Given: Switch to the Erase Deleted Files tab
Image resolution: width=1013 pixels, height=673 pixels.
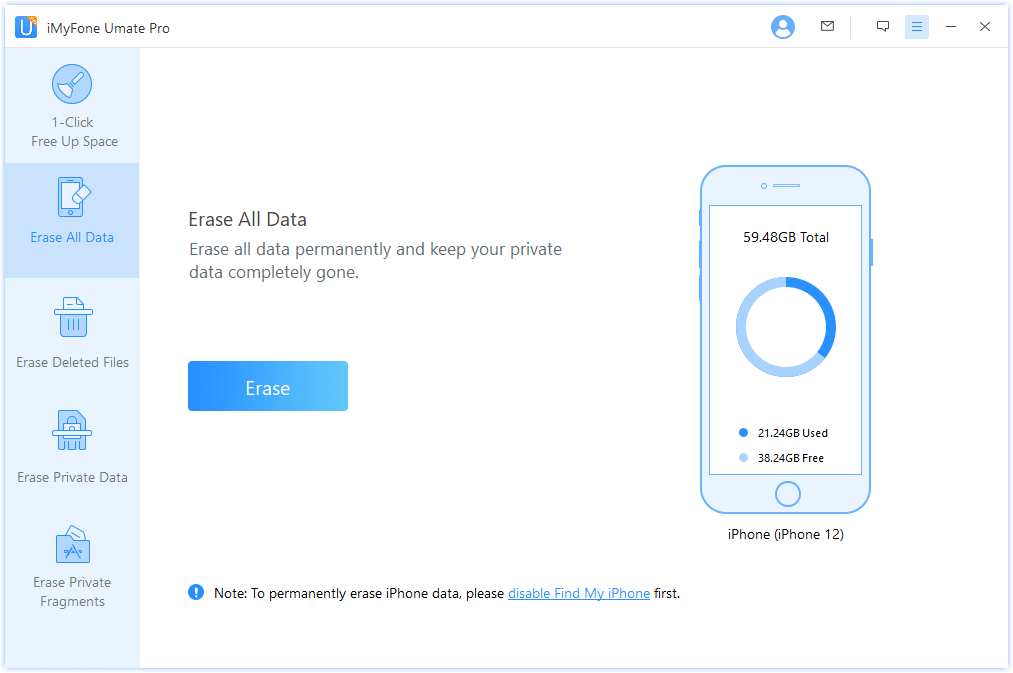Looking at the screenshot, I should pos(72,362).
